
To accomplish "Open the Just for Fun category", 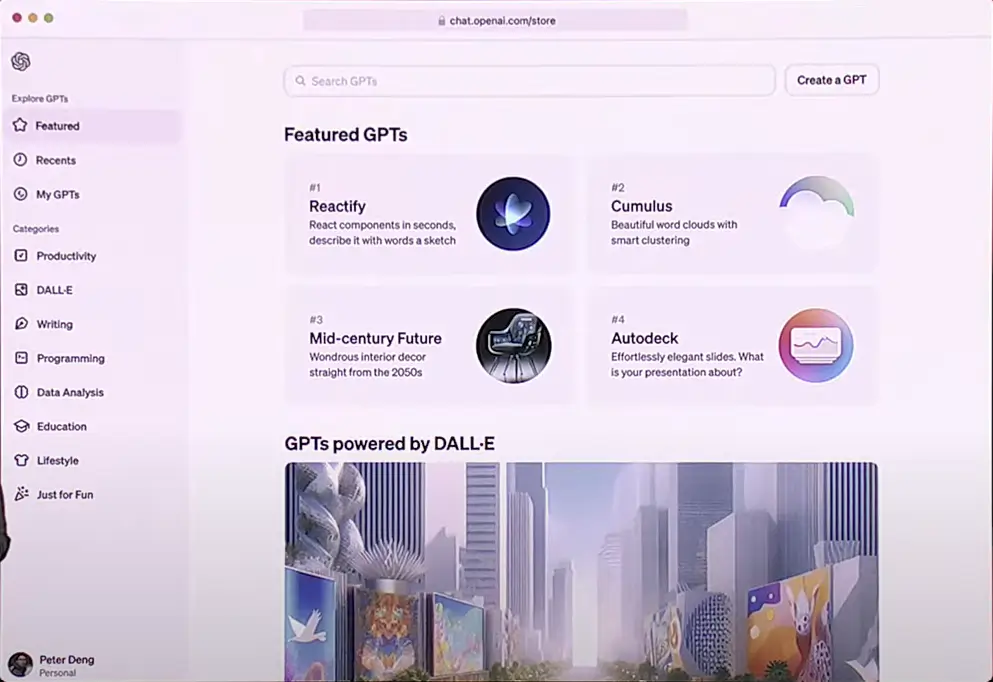I will click(64, 495).
